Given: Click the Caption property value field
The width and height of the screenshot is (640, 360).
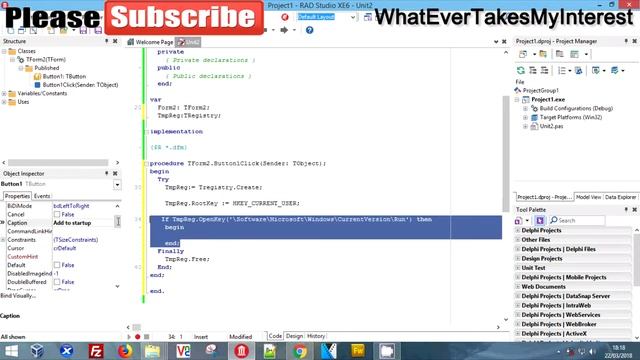Looking at the screenshot, I should (83, 223).
